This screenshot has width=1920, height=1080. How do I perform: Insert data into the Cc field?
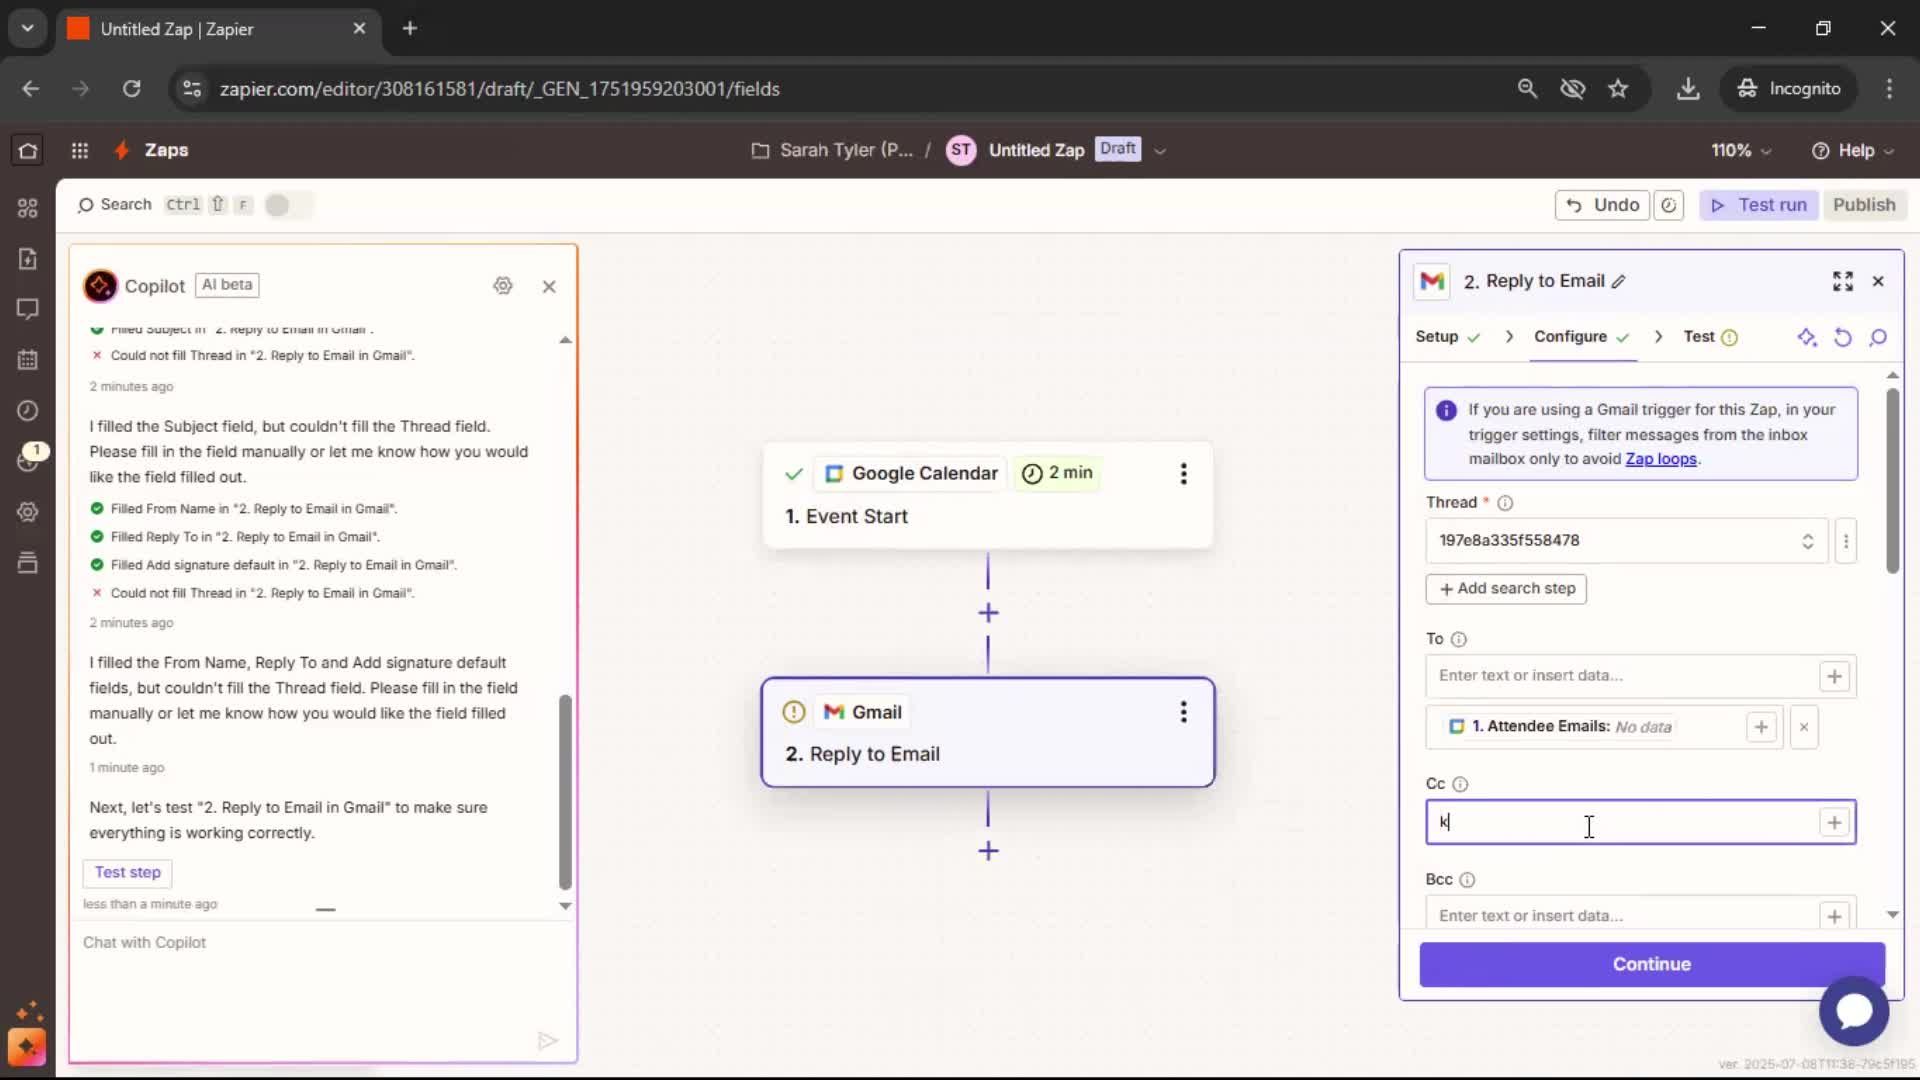coord(1834,823)
